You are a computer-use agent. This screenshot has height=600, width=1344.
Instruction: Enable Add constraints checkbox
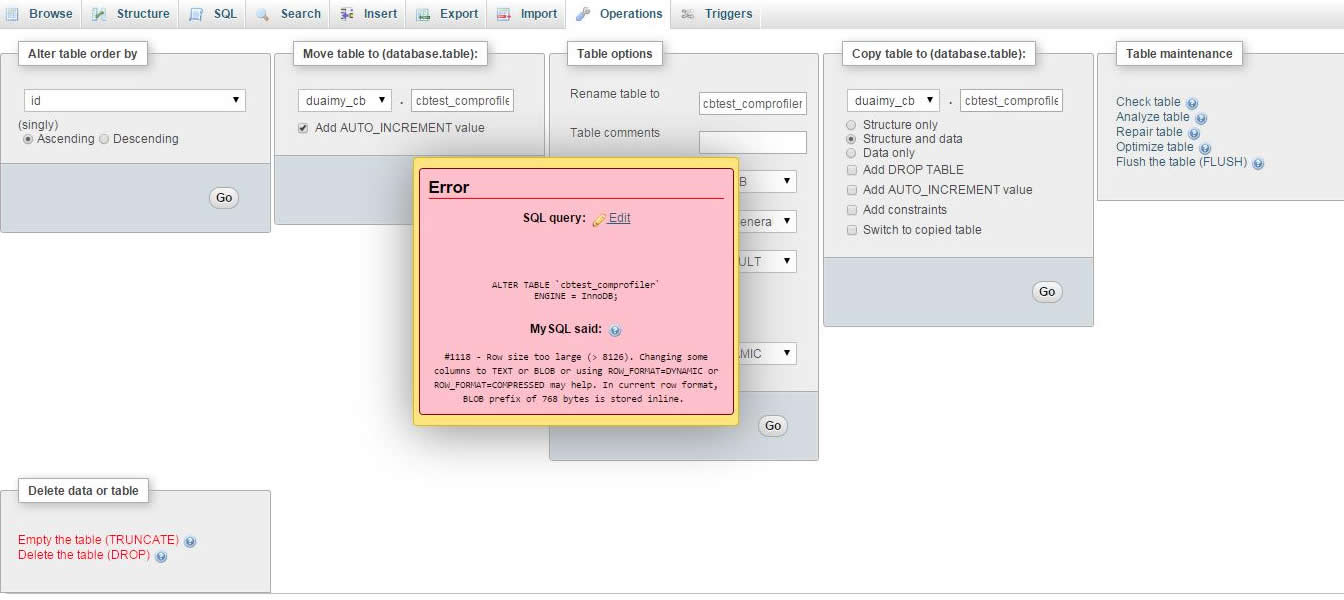[852, 210]
